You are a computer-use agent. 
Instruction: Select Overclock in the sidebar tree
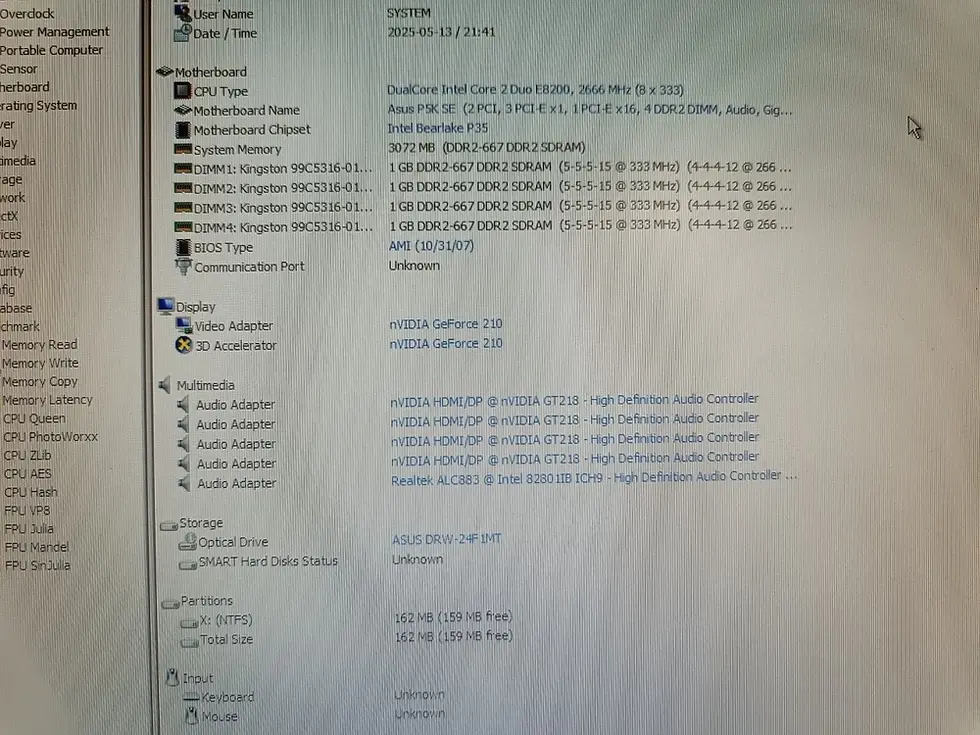[x=28, y=13]
